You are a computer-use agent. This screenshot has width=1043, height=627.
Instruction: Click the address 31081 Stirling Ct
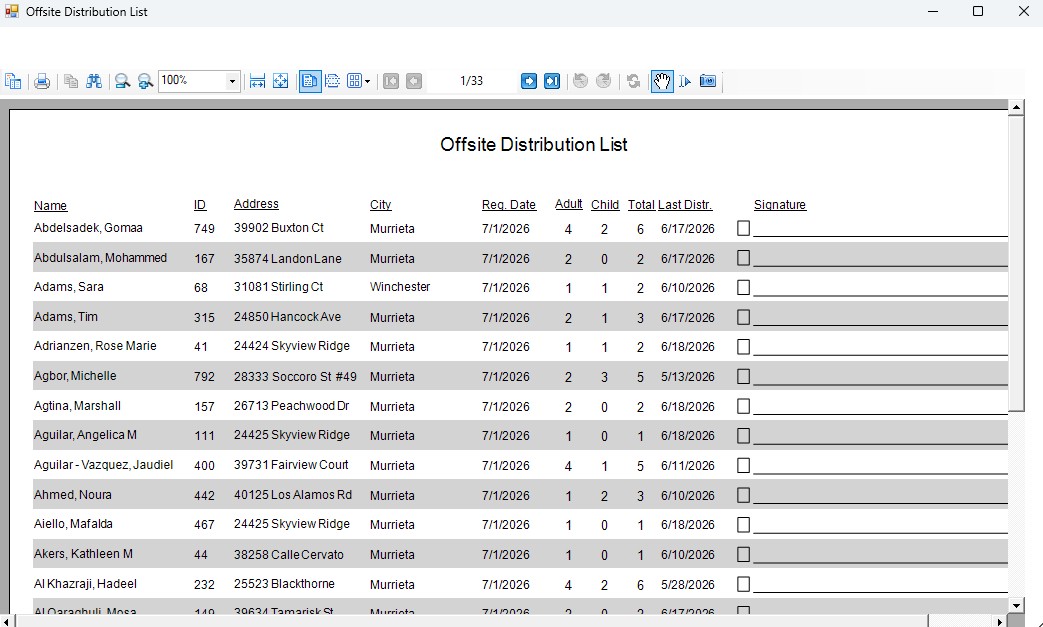coord(278,287)
